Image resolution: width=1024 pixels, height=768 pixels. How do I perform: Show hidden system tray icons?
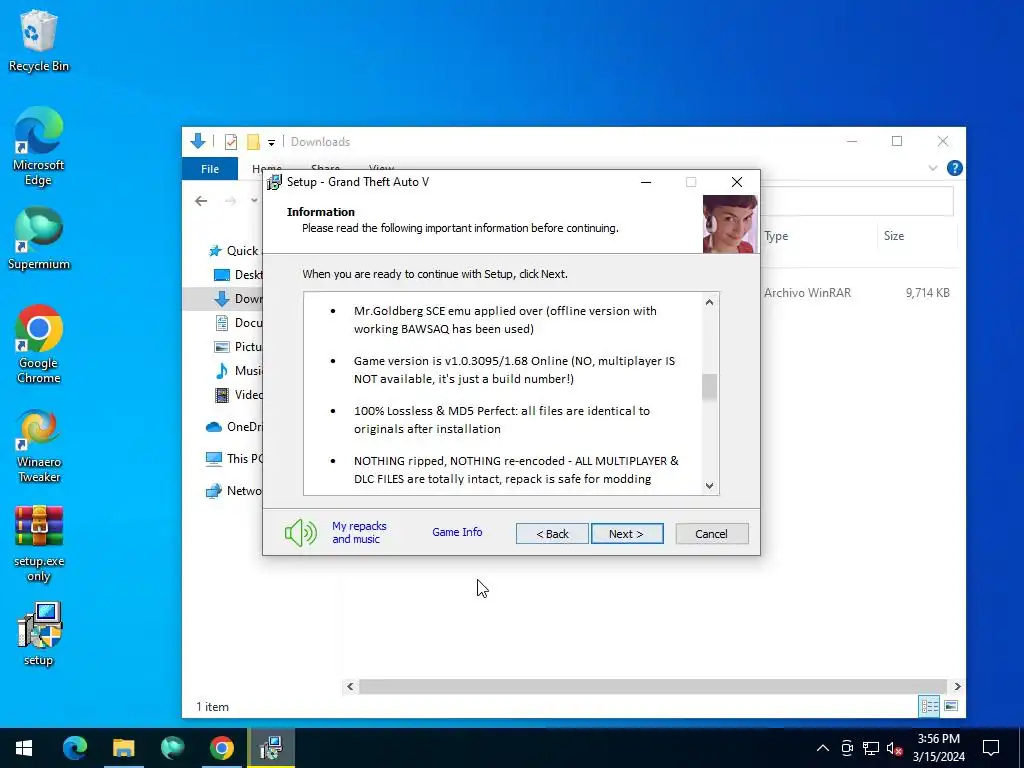pos(823,748)
